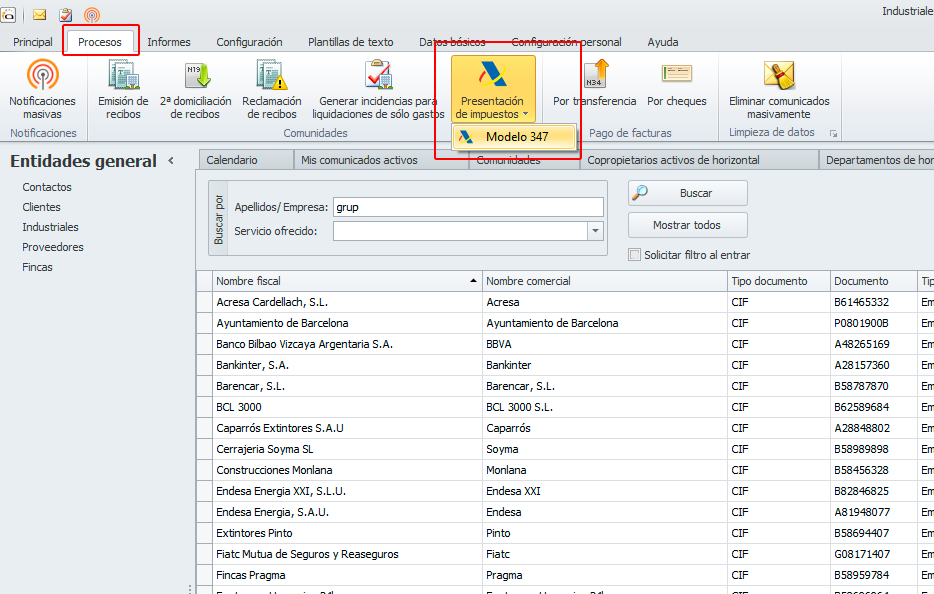Click the Mostrar todos button

pyautogui.click(x=687, y=225)
